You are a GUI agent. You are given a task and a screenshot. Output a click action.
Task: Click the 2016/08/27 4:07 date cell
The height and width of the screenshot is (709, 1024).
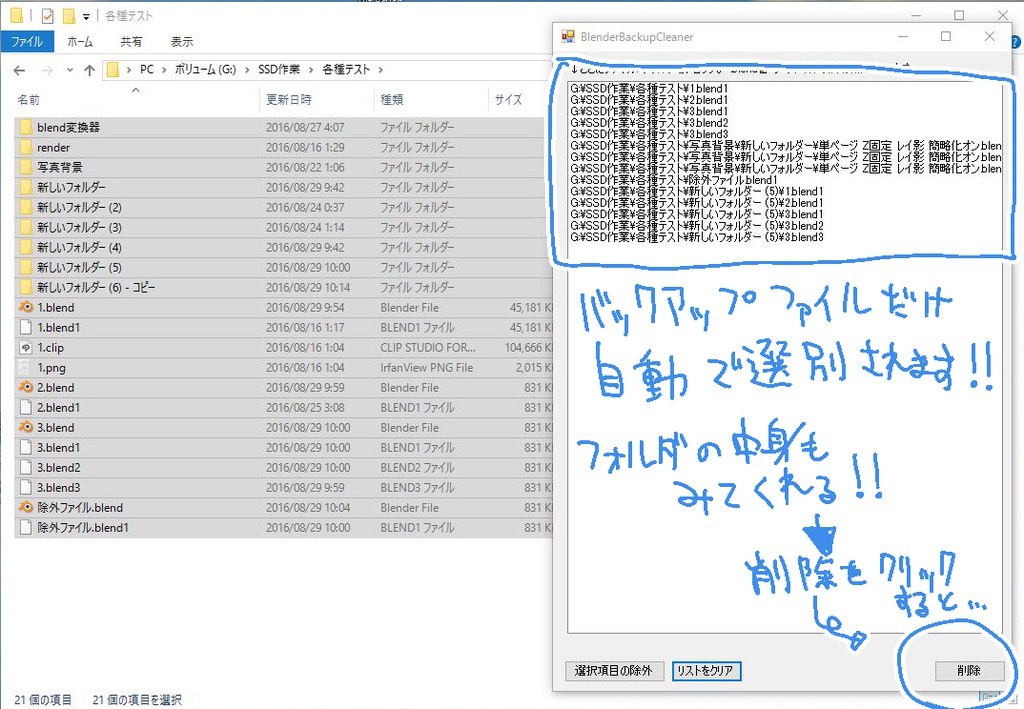click(x=305, y=127)
